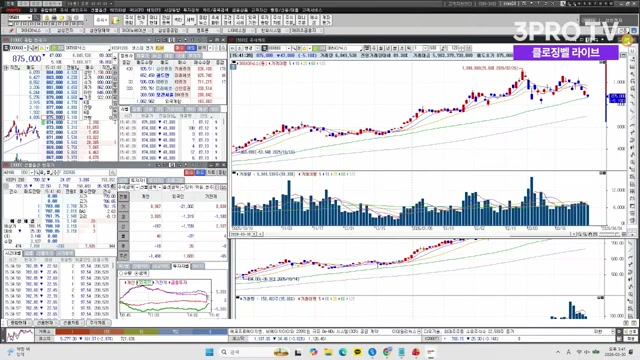Open the 주식 menu in the menu bar
This screenshot has width=640, height=360.
pyautogui.click(x=64, y=10)
